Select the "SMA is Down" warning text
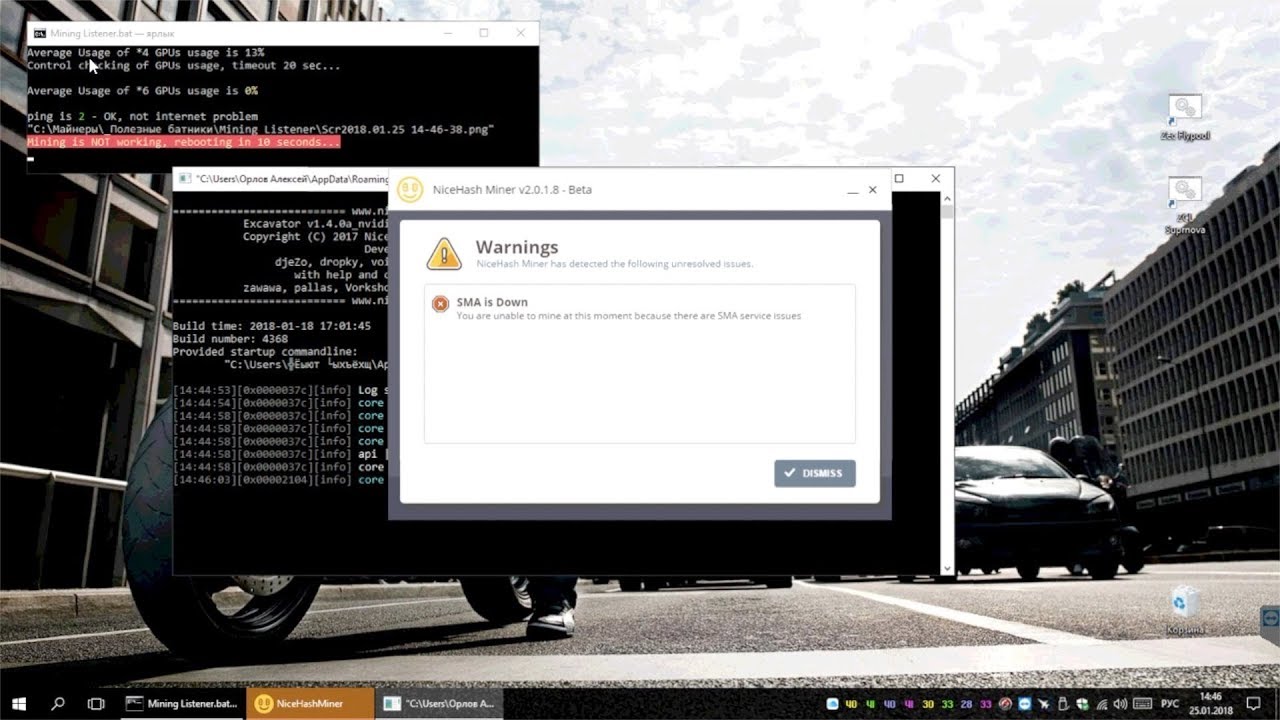1280x720 pixels. (x=492, y=302)
